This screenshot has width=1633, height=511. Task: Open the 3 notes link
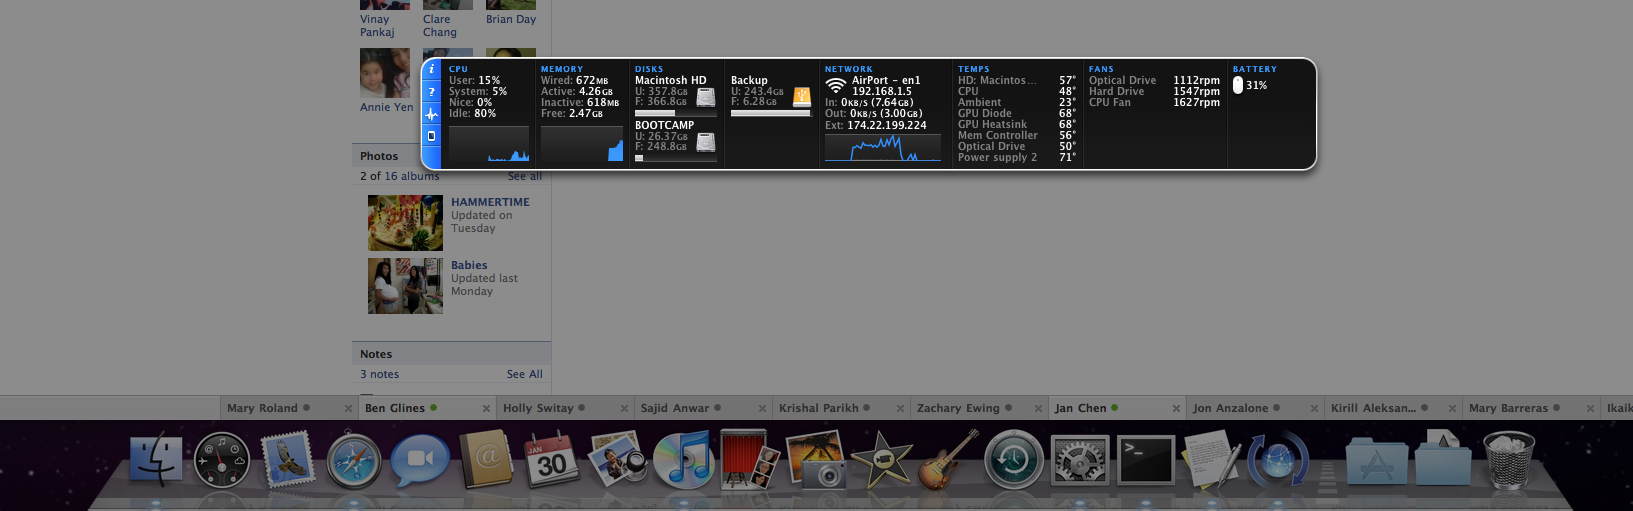380,374
